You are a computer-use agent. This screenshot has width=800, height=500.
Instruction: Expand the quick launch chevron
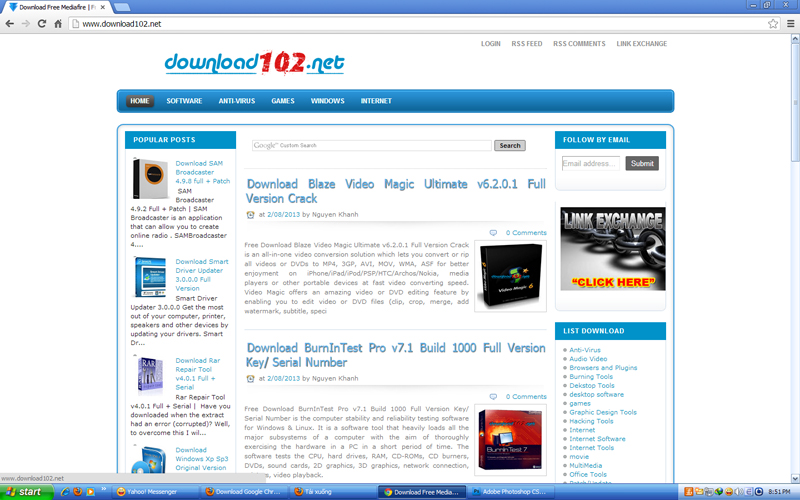pyautogui.click(x=104, y=489)
